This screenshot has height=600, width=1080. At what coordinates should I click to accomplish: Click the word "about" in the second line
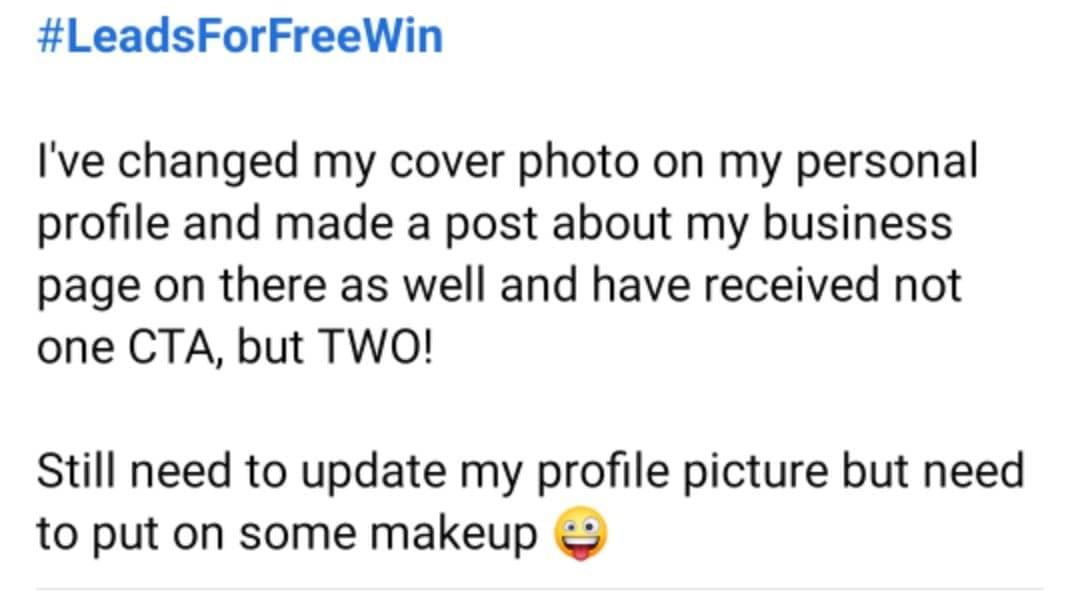[612, 223]
